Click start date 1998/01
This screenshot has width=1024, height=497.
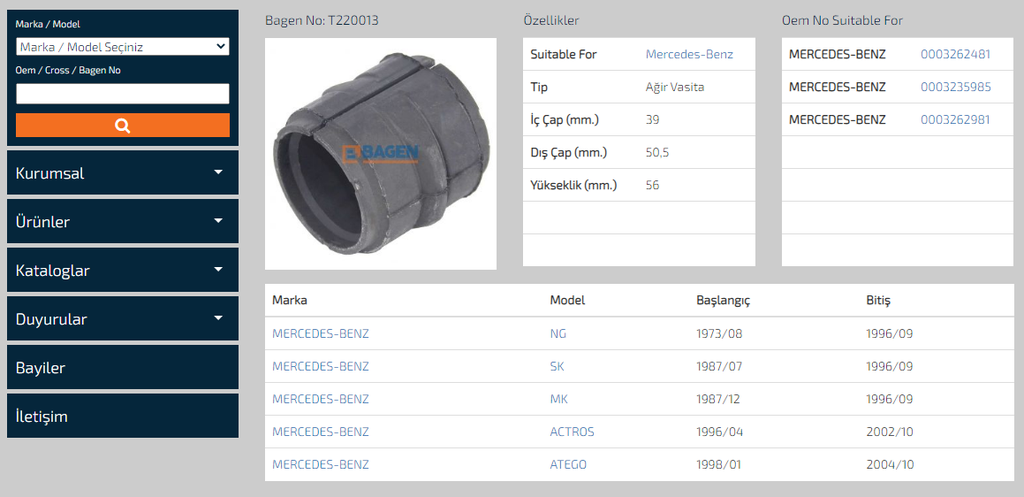(x=719, y=464)
